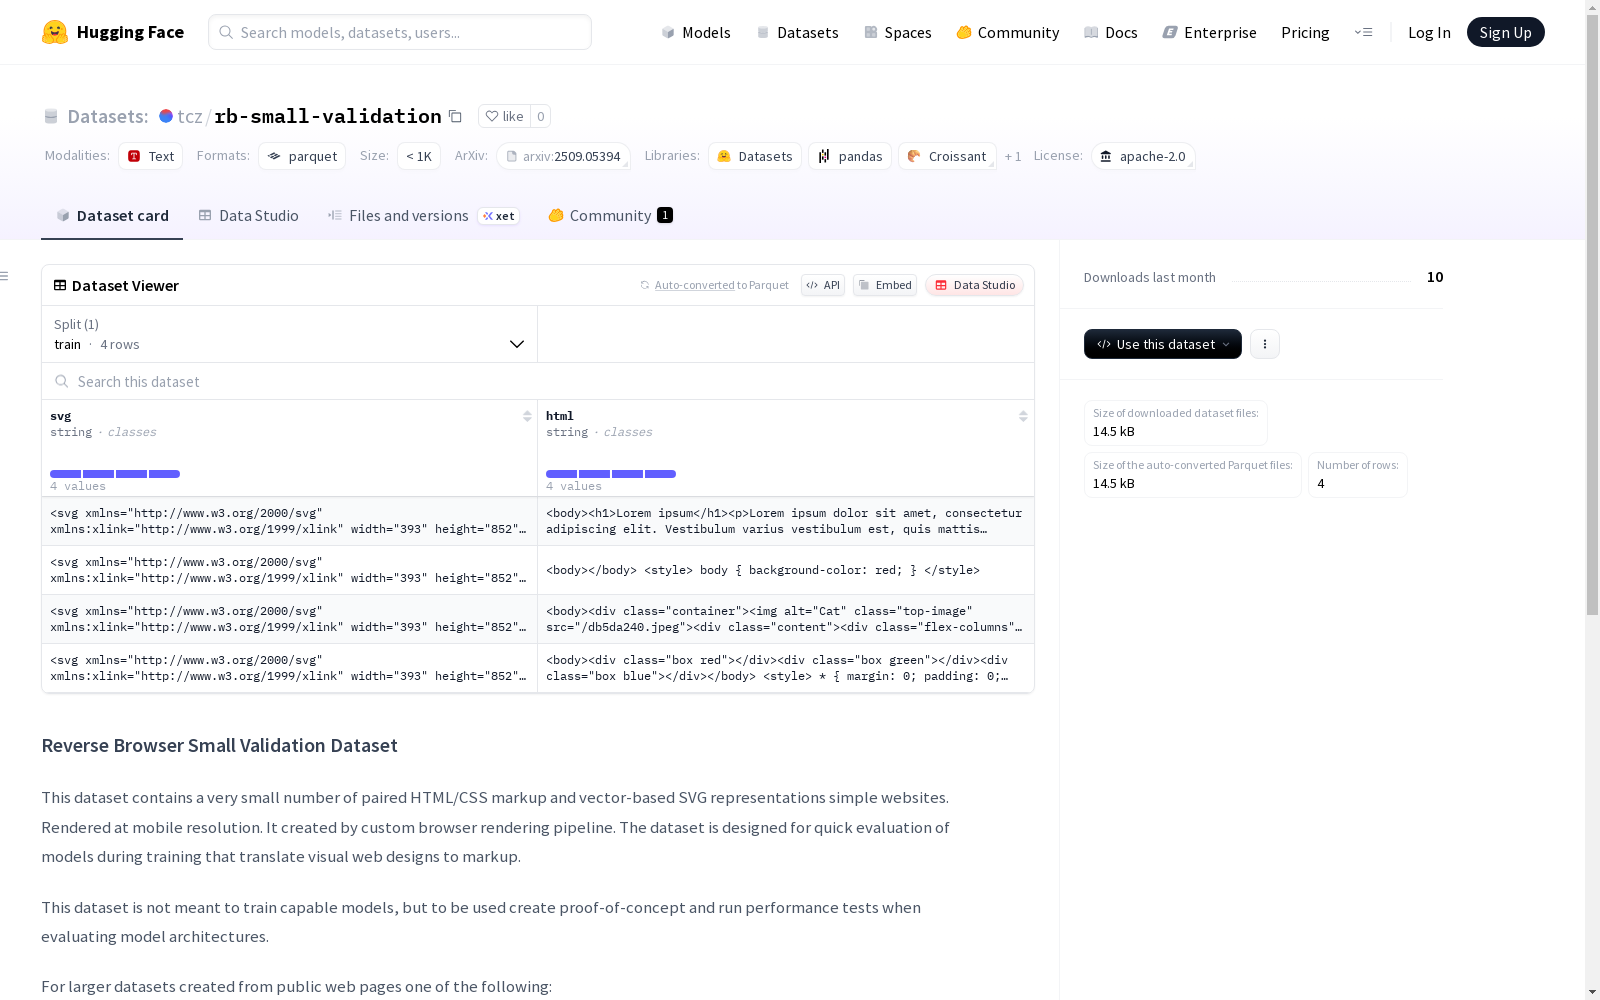Click the like count 0
This screenshot has width=1600, height=1000.
[541, 116]
